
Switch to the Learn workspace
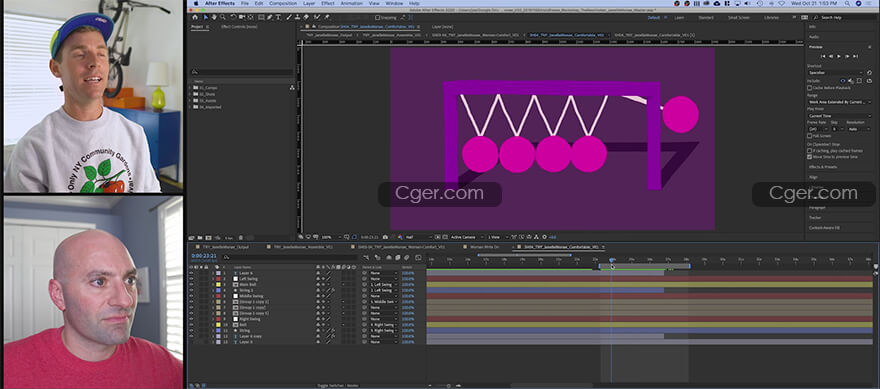tap(679, 17)
